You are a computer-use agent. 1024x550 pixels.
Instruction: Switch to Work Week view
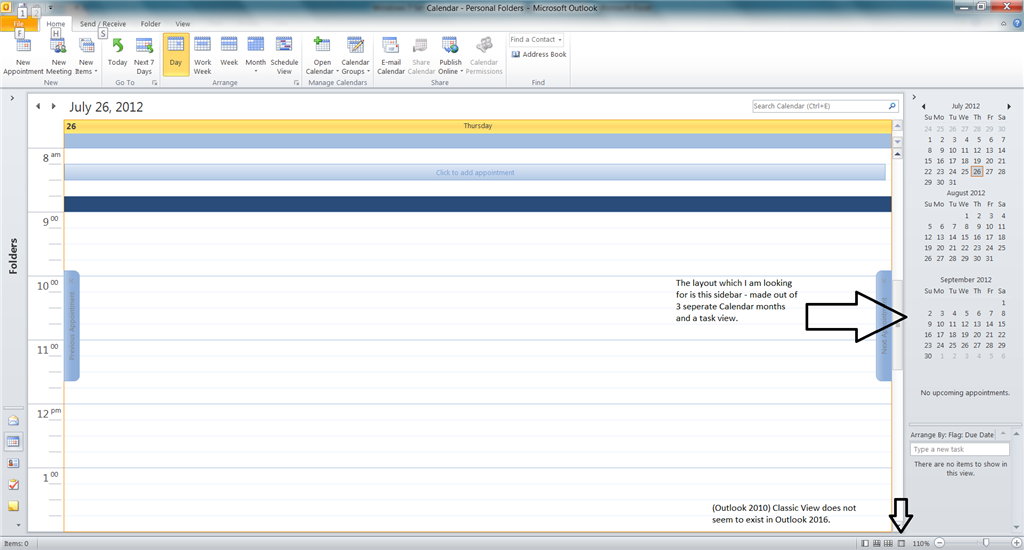click(202, 56)
